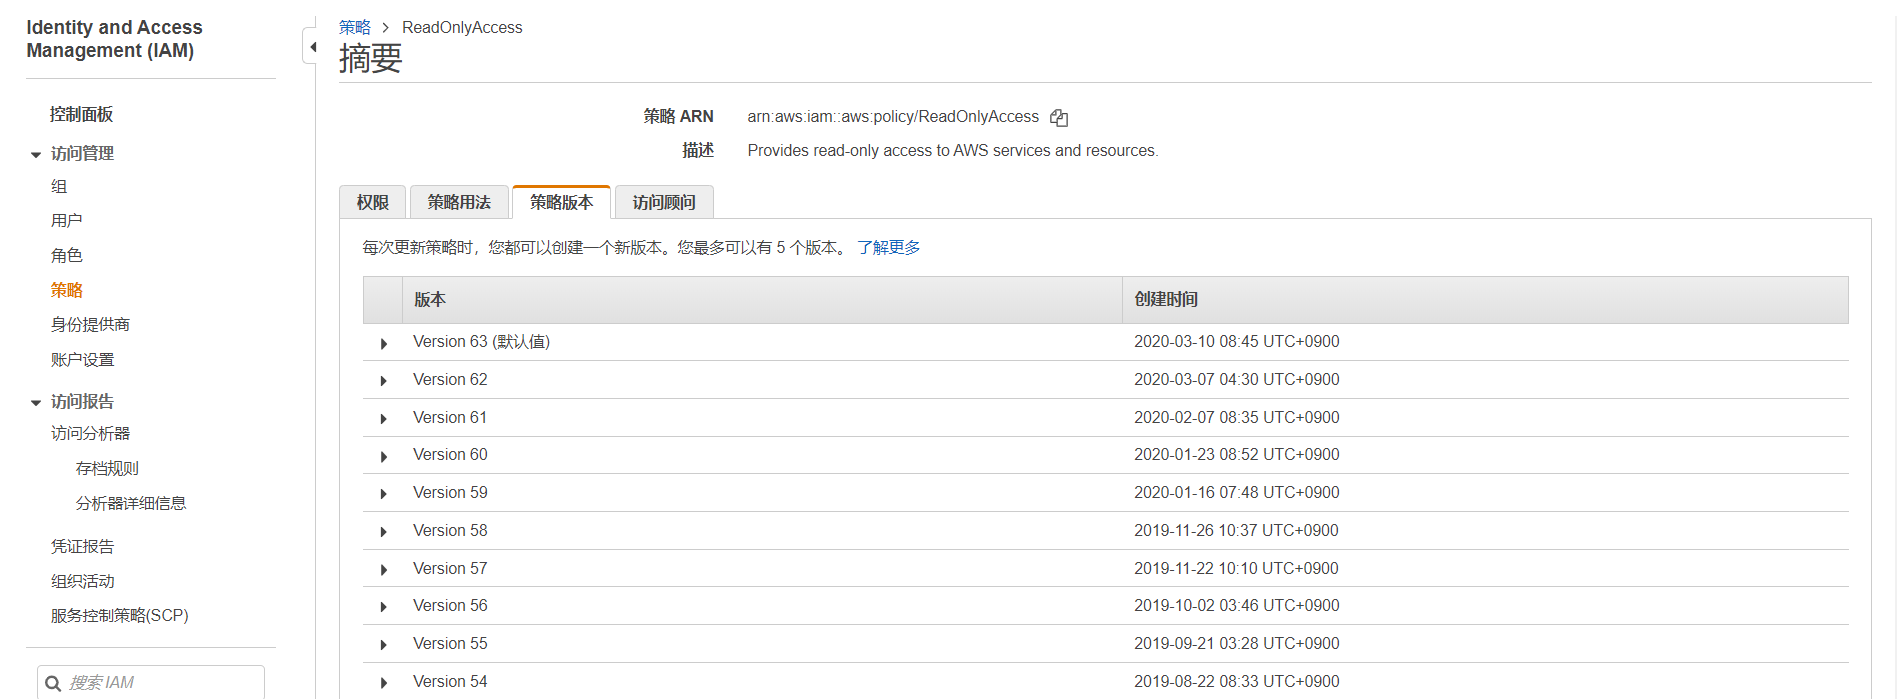Viewport: 1897px width, 699px height.
Task: Go back via 策略 breadcrumb link
Action: pyautogui.click(x=354, y=27)
